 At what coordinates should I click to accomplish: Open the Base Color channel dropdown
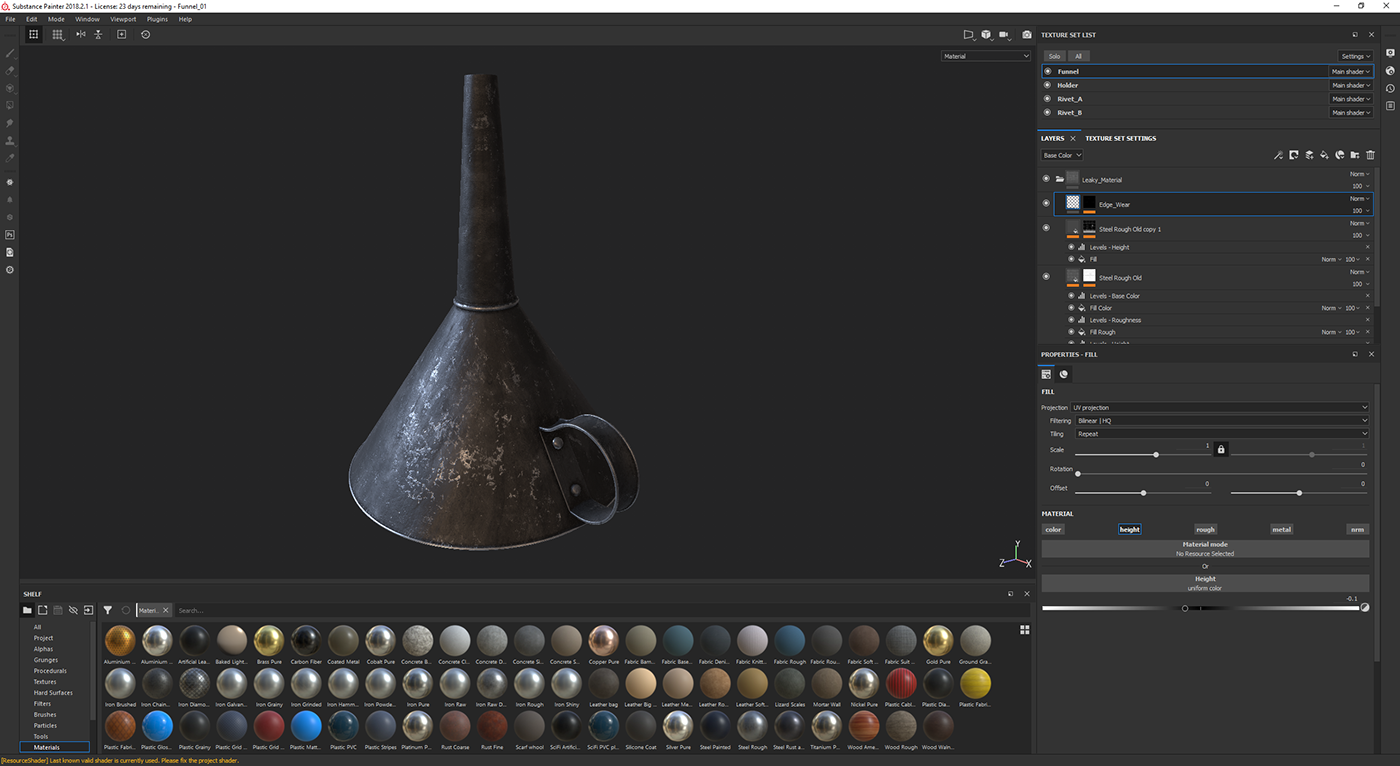pos(1062,155)
